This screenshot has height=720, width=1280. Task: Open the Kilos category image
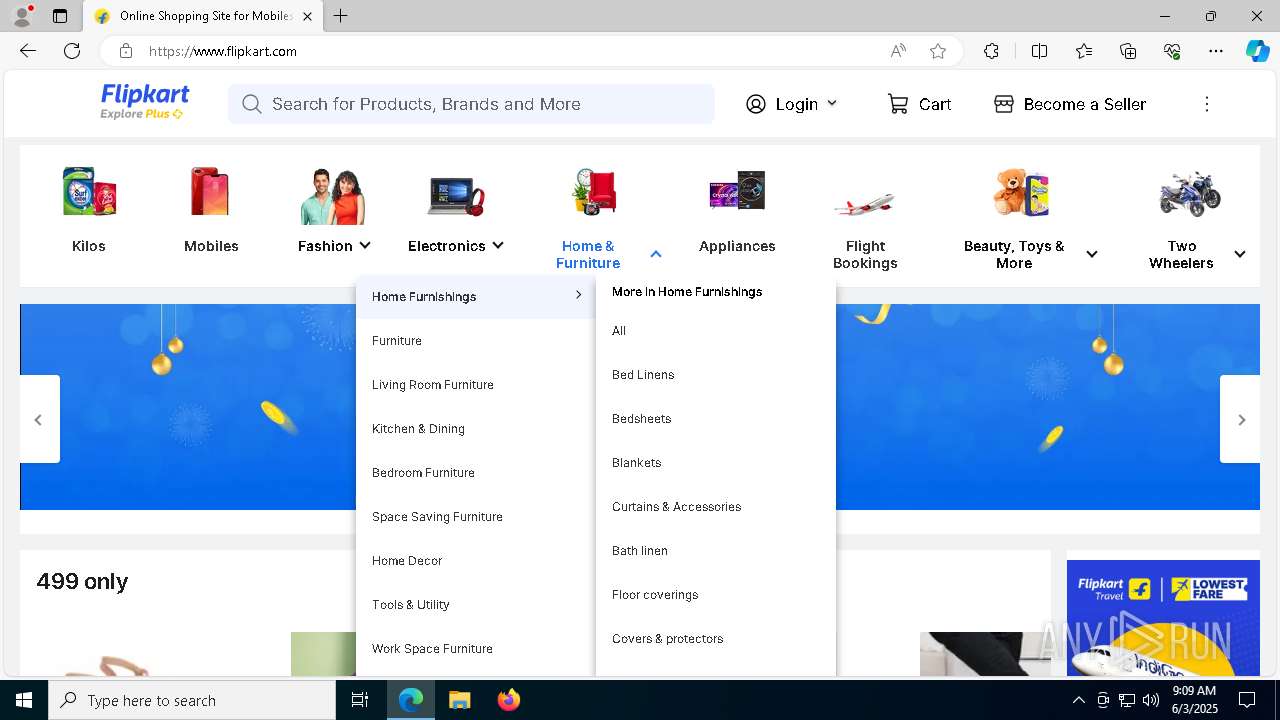89,192
